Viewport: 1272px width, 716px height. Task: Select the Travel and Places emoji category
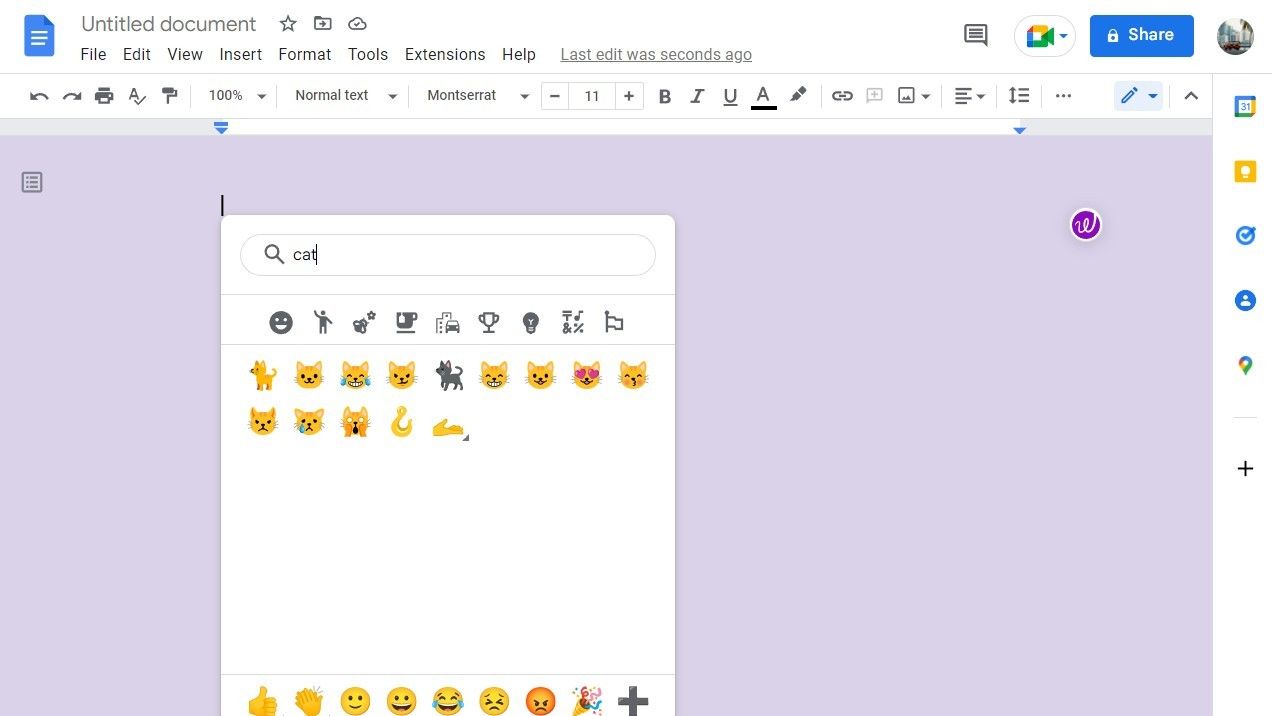tap(447, 322)
